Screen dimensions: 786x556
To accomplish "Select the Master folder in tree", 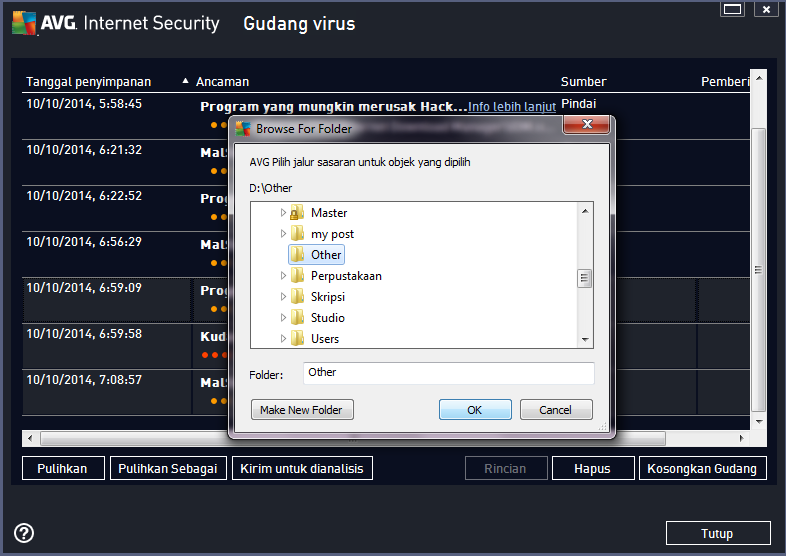I will (x=329, y=213).
